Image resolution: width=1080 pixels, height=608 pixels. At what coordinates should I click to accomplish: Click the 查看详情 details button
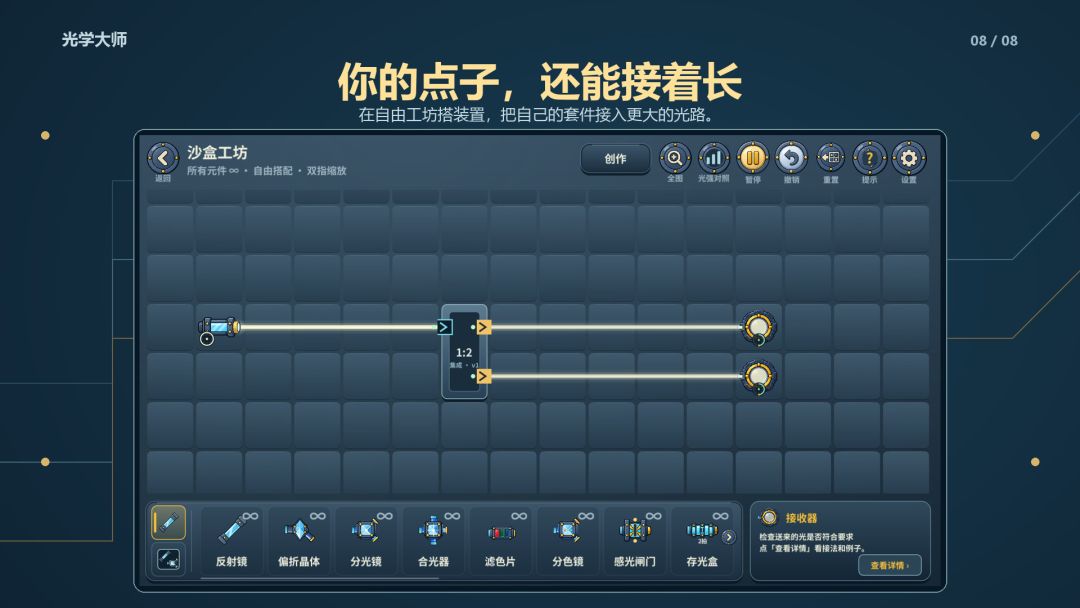[889, 565]
